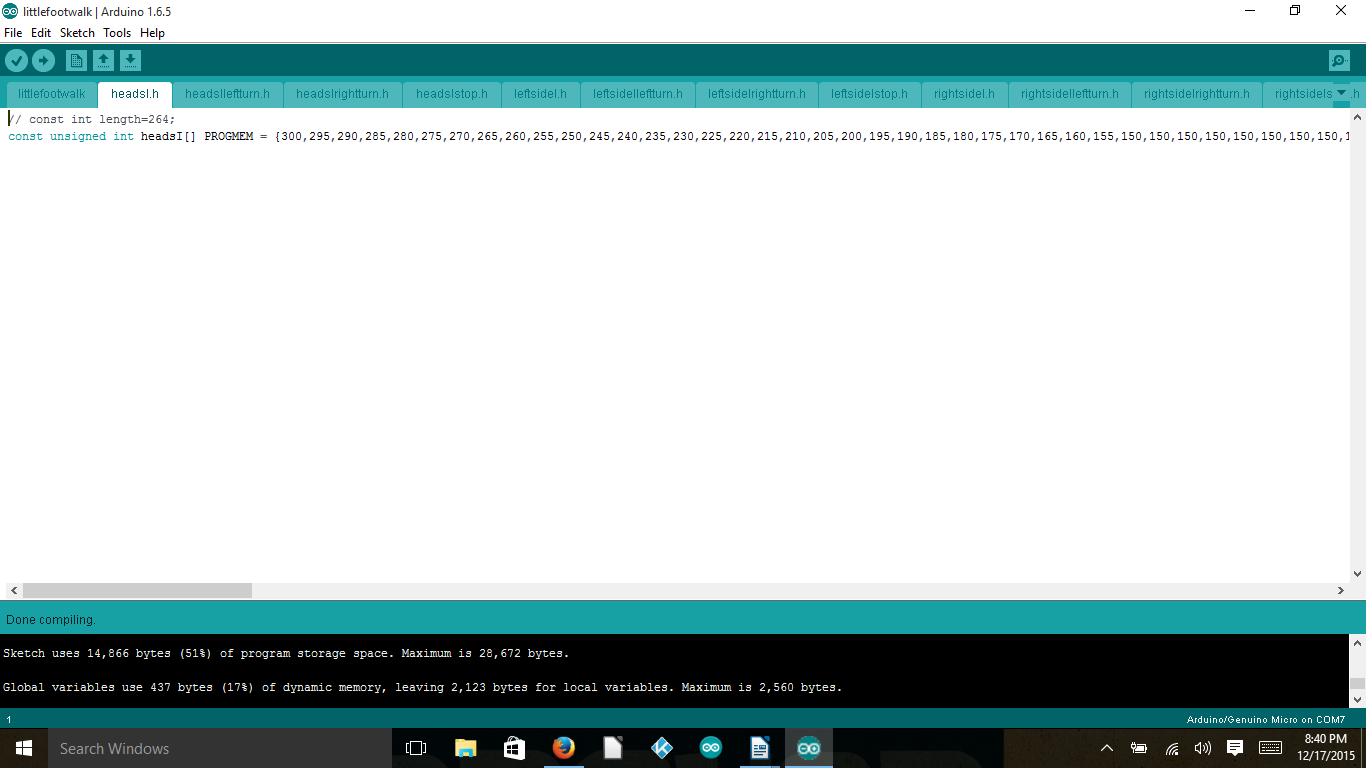1366x768 pixels.
Task: Open the Edit menu
Action: [41, 33]
